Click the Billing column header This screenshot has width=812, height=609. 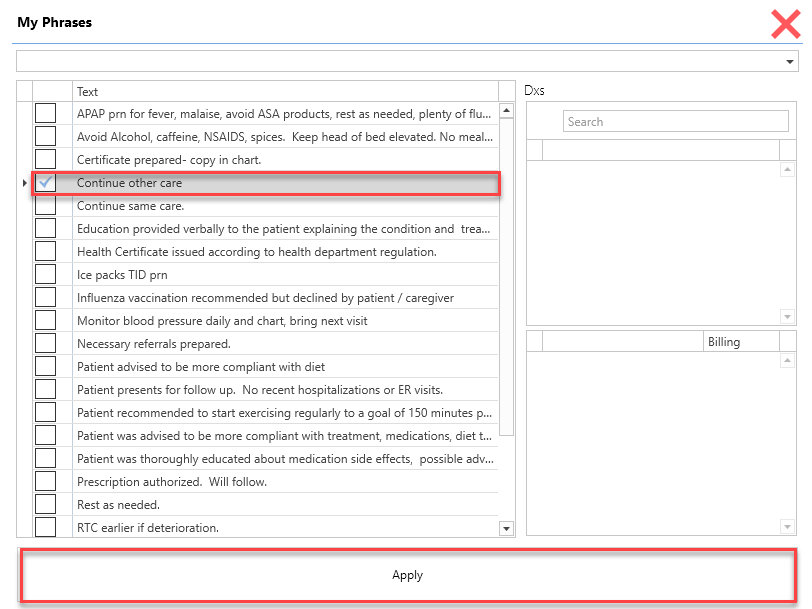click(x=741, y=342)
